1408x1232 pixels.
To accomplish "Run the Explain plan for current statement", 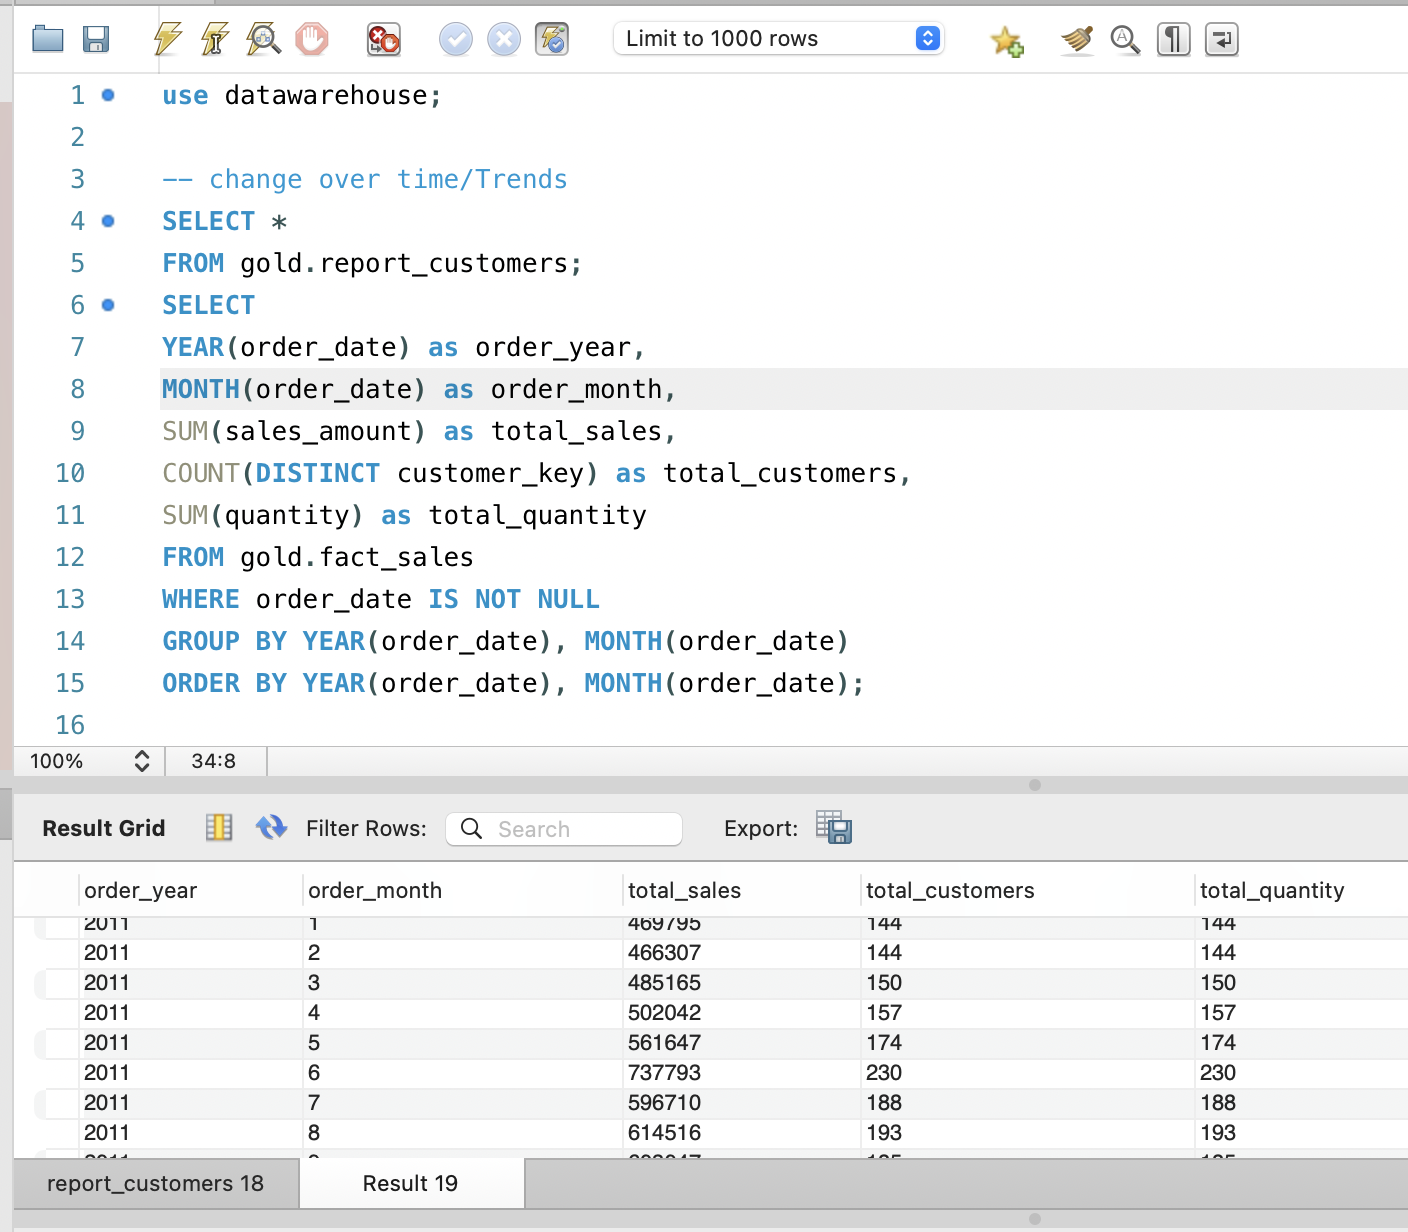I will click(263, 38).
